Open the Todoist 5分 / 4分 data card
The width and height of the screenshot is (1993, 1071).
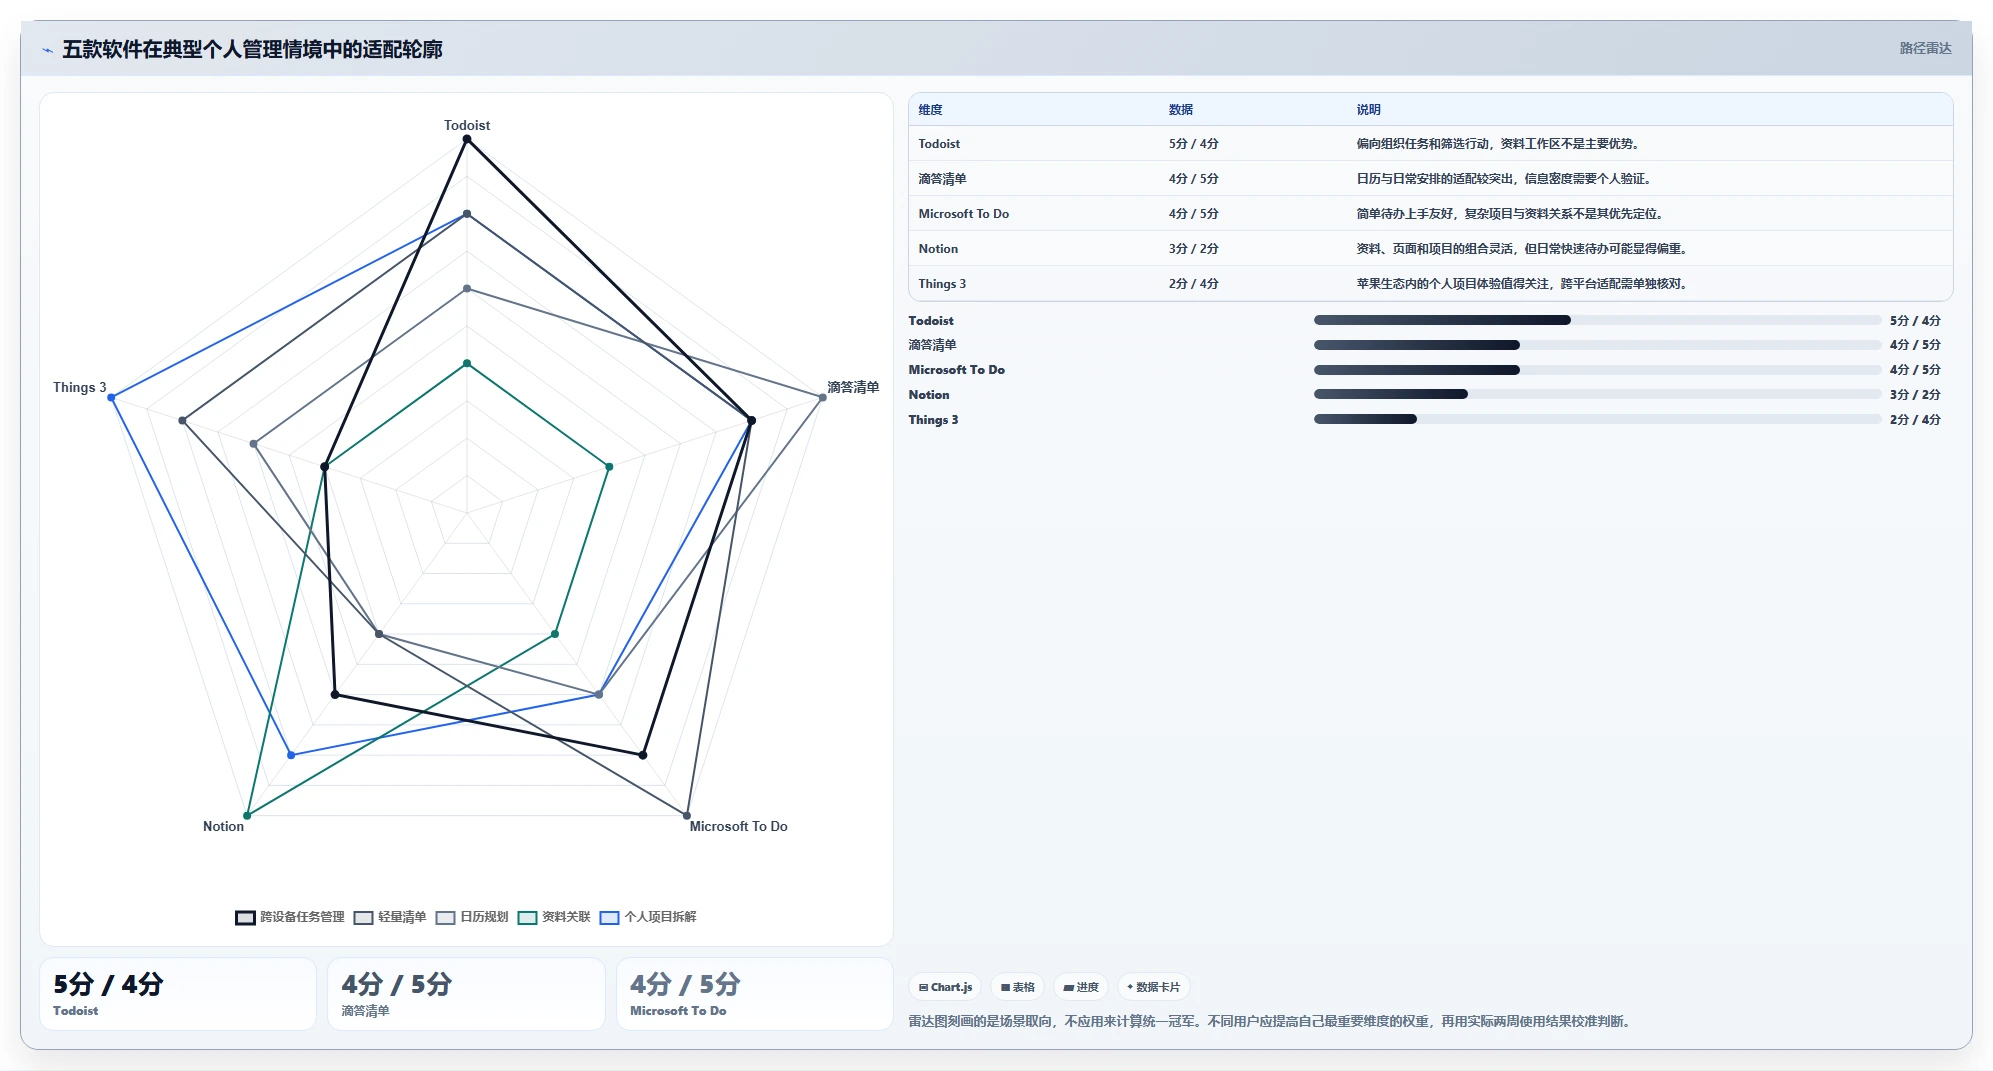click(x=178, y=994)
